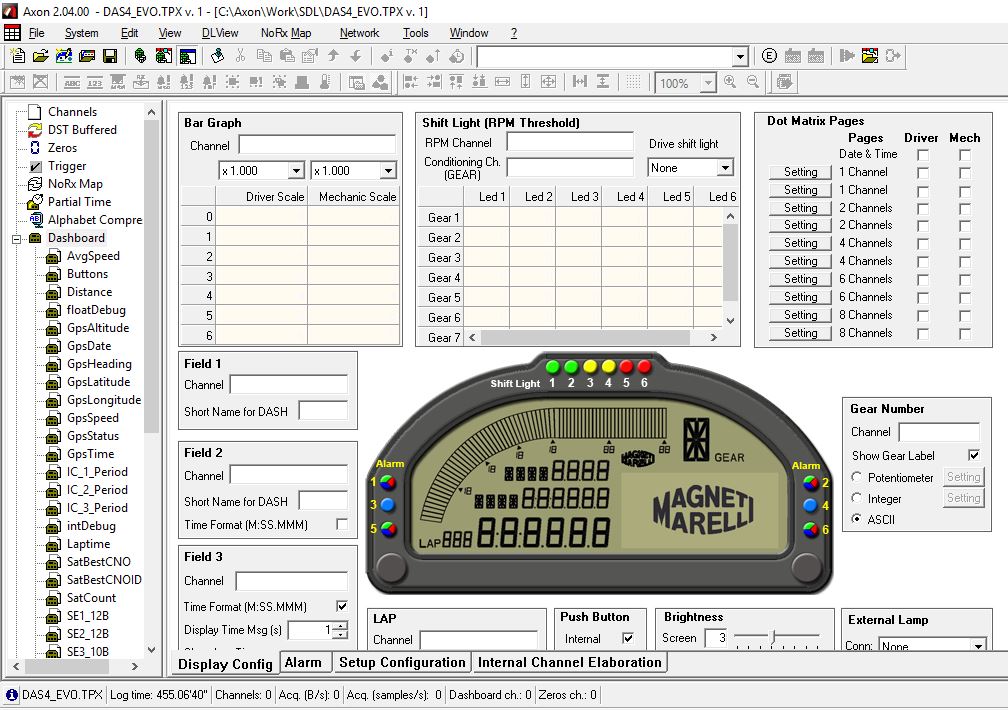1008x710 pixels.
Task: Check Field 2 Time Format checkbox
Action: 342,525
